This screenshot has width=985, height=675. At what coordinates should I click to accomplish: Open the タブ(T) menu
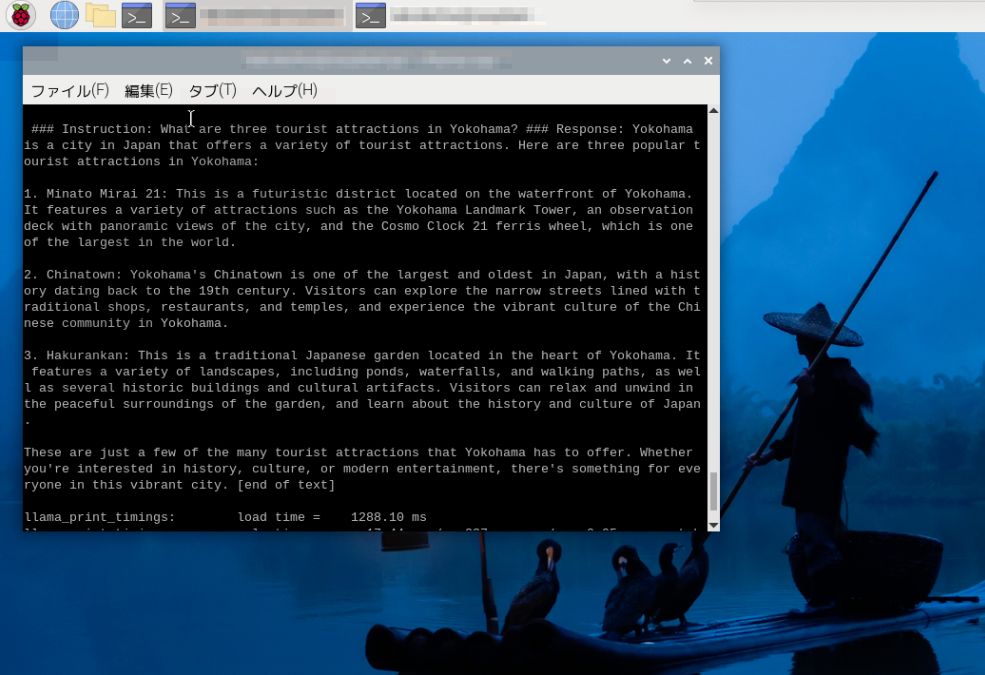click(212, 91)
